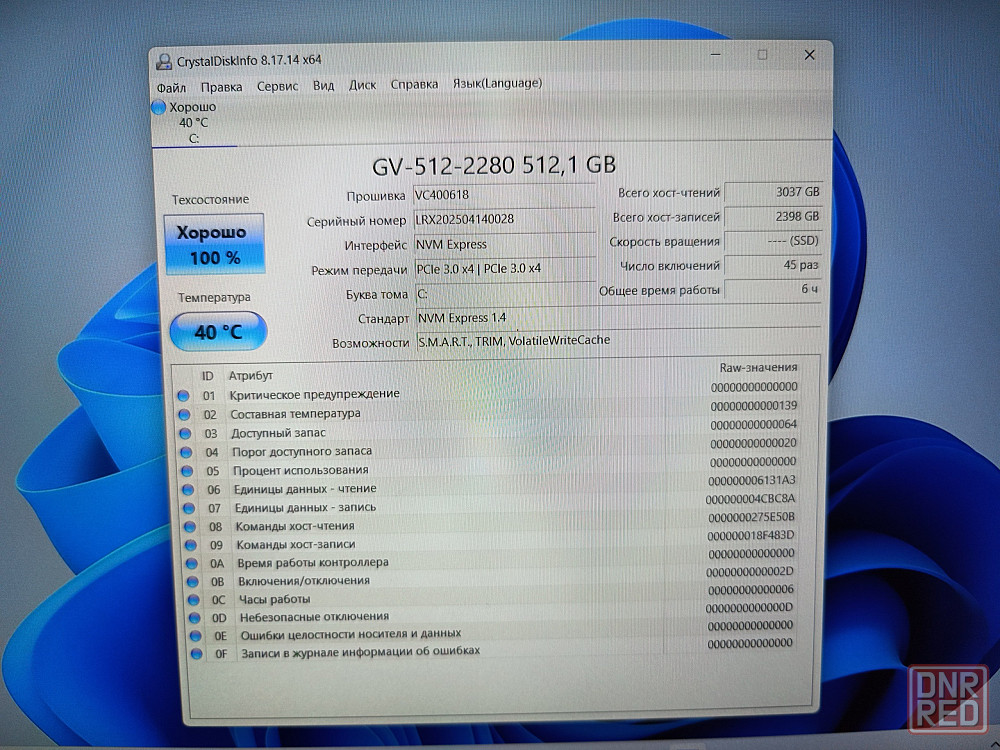Click the CrystalDiskInfo app icon in title bar
This screenshot has height=750, width=1000.
click(x=164, y=61)
